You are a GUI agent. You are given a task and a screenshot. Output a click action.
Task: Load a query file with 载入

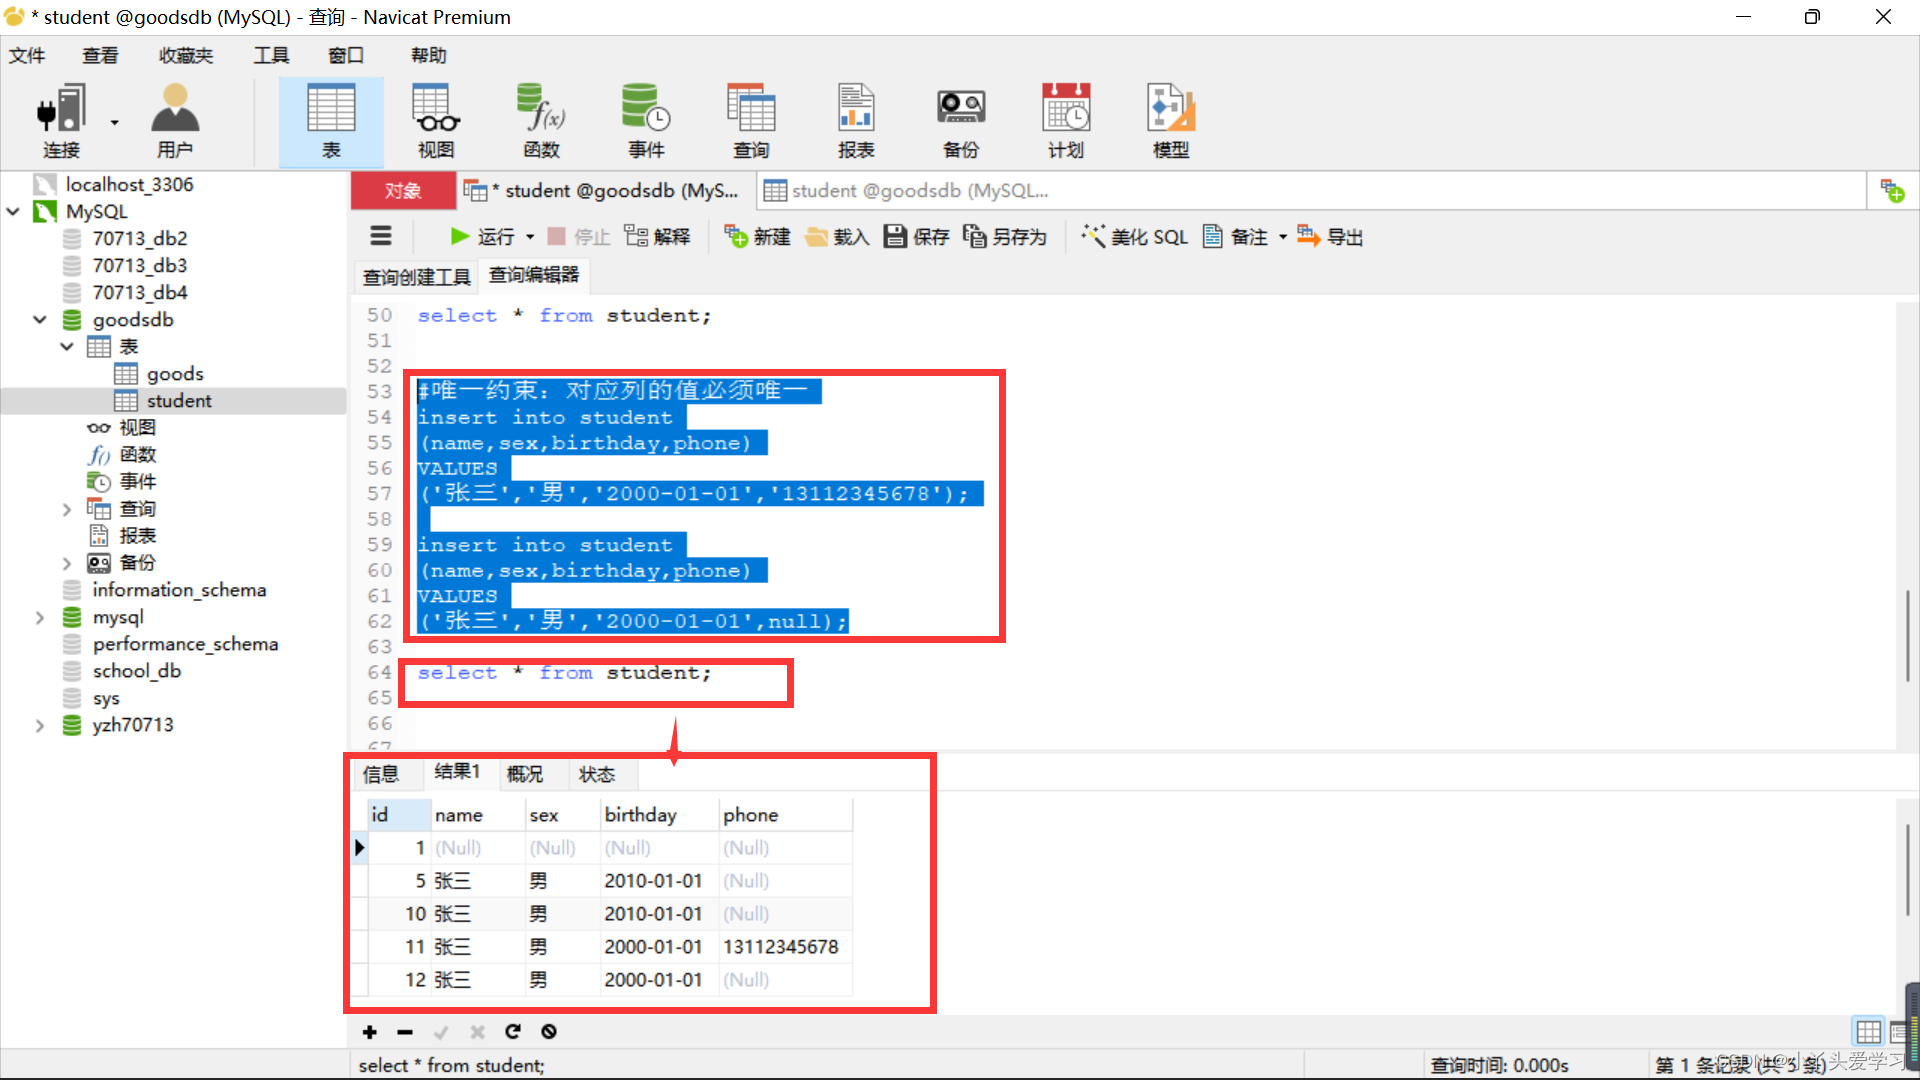pyautogui.click(x=837, y=237)
